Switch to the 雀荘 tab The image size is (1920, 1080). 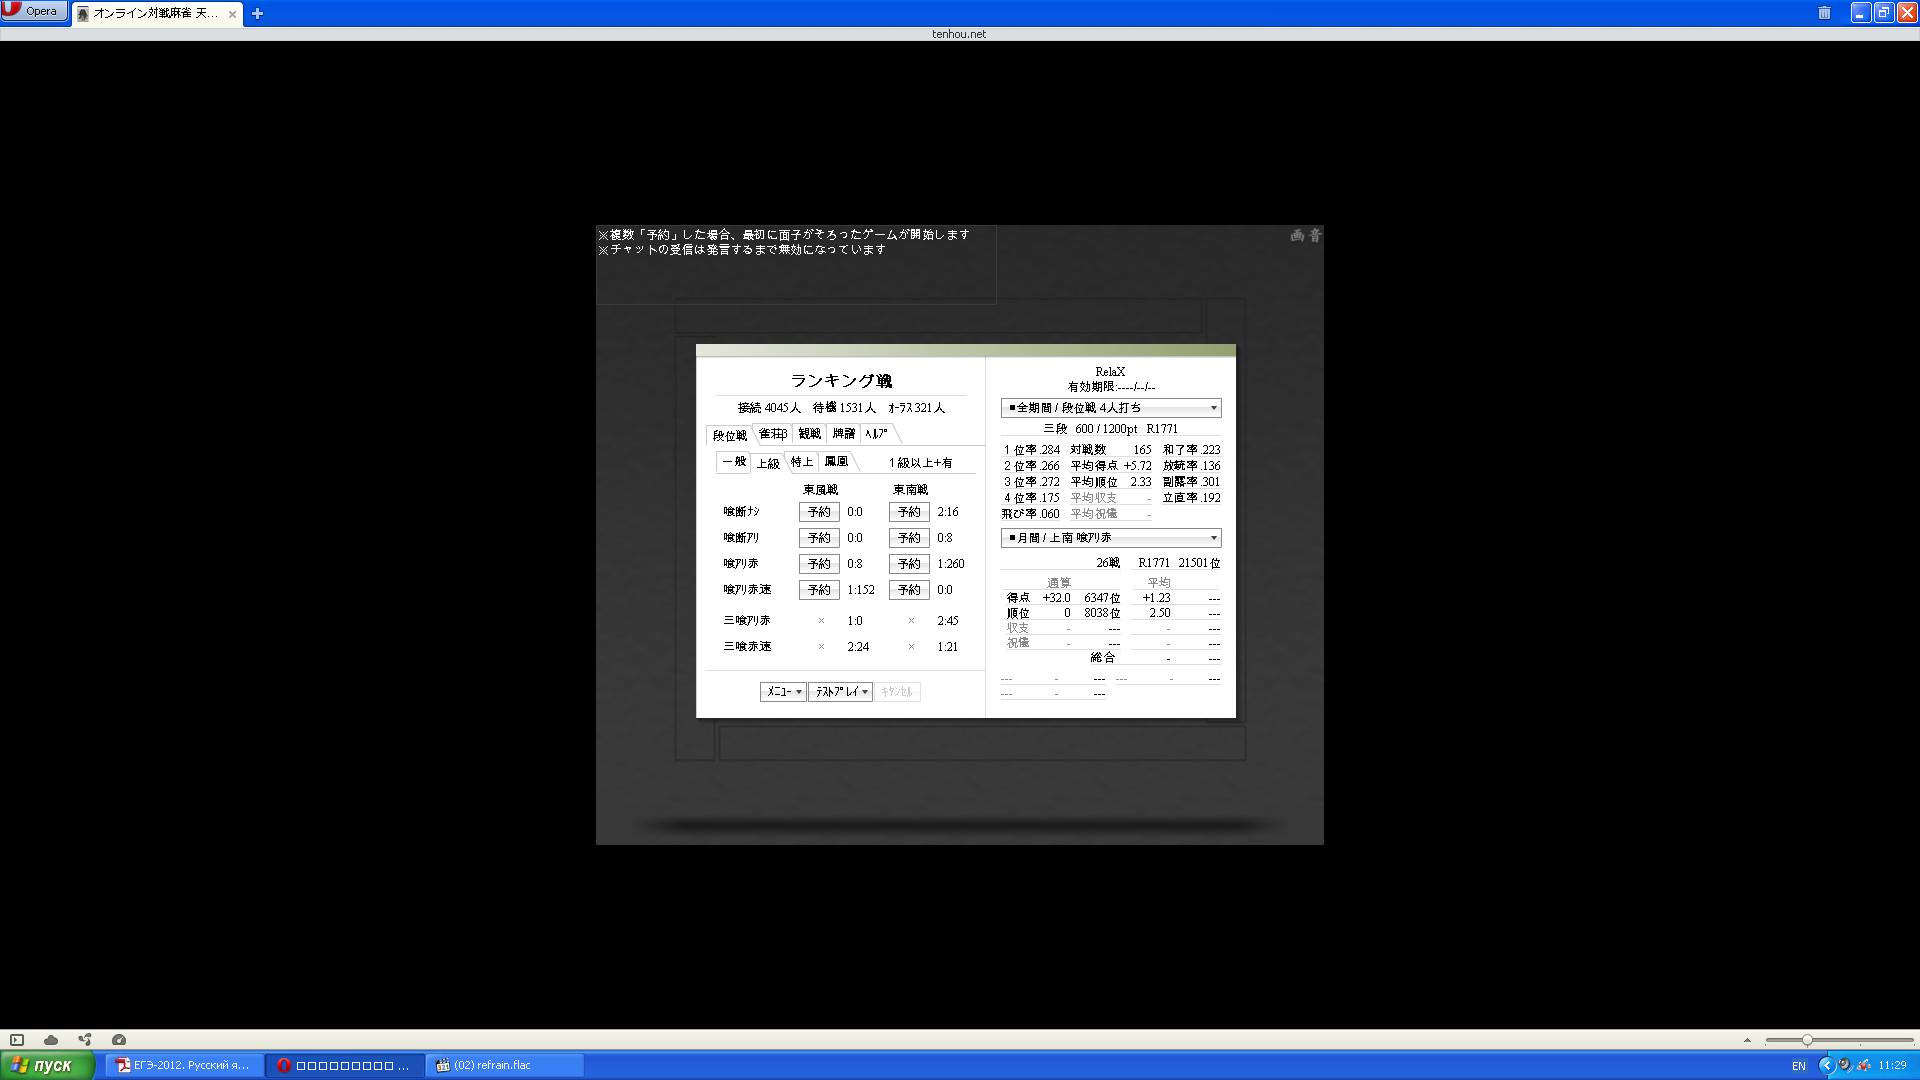pos(773,434)
